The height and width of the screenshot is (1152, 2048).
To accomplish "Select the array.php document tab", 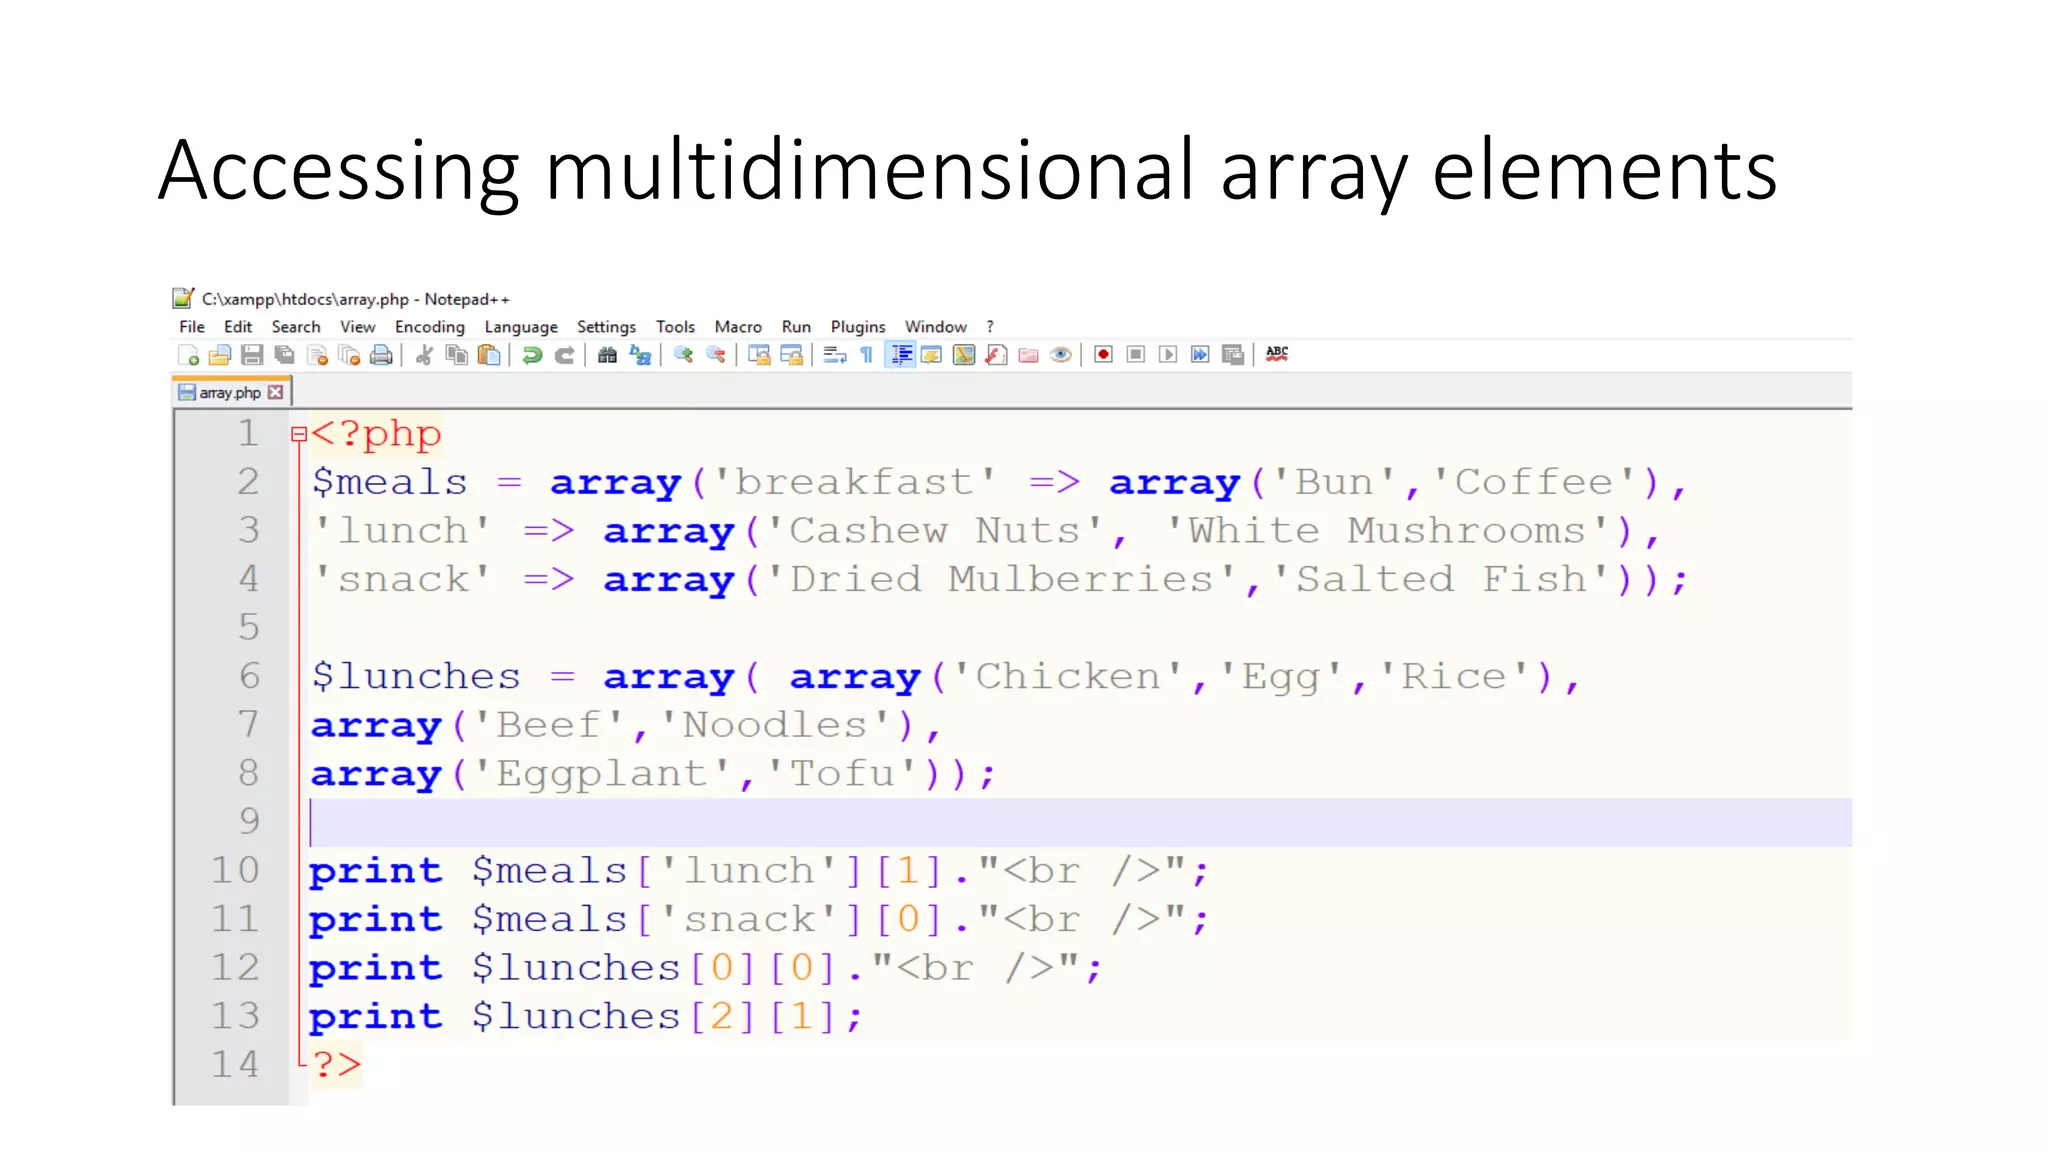I will click(x=229, y=393).
